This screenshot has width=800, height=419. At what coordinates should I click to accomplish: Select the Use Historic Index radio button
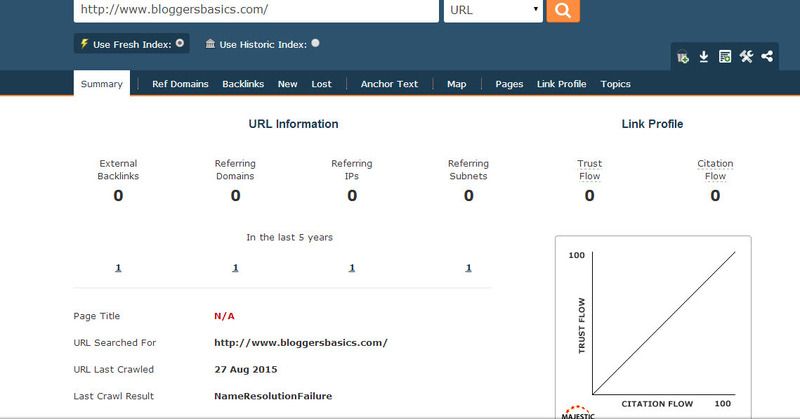coord(315,43)
